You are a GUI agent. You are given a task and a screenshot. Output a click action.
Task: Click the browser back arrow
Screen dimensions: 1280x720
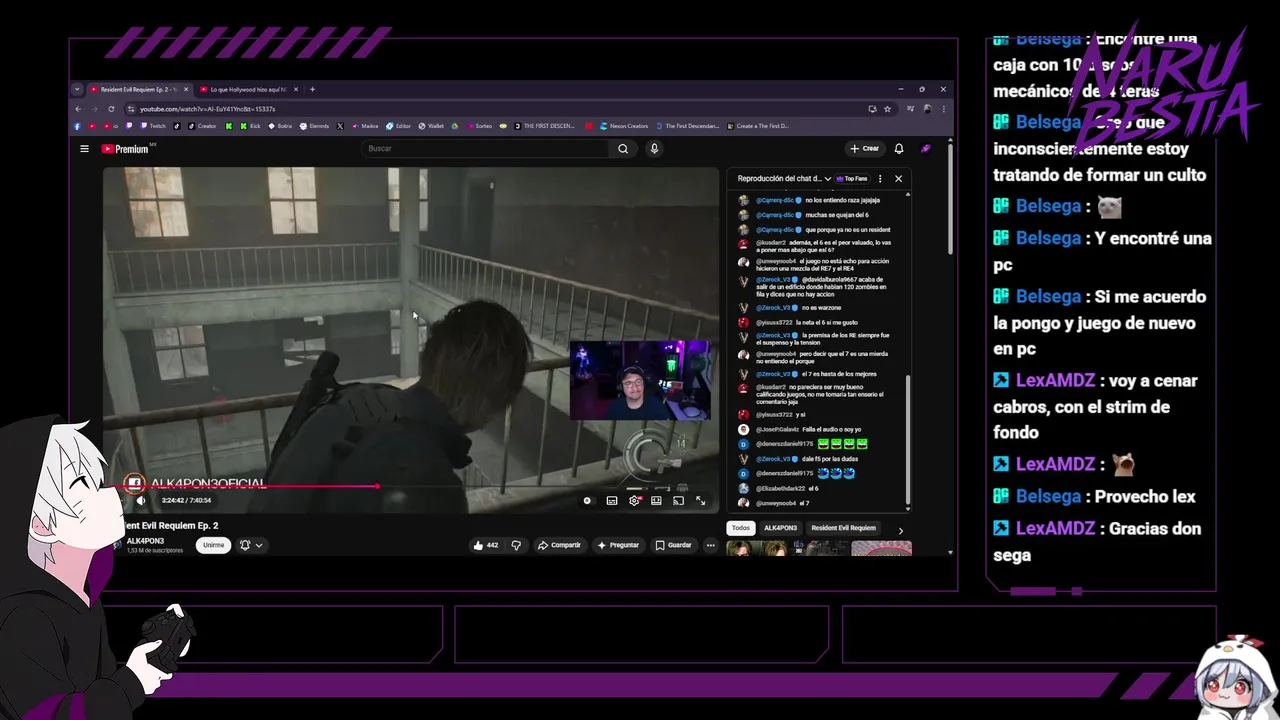click(x=78, y=109)
